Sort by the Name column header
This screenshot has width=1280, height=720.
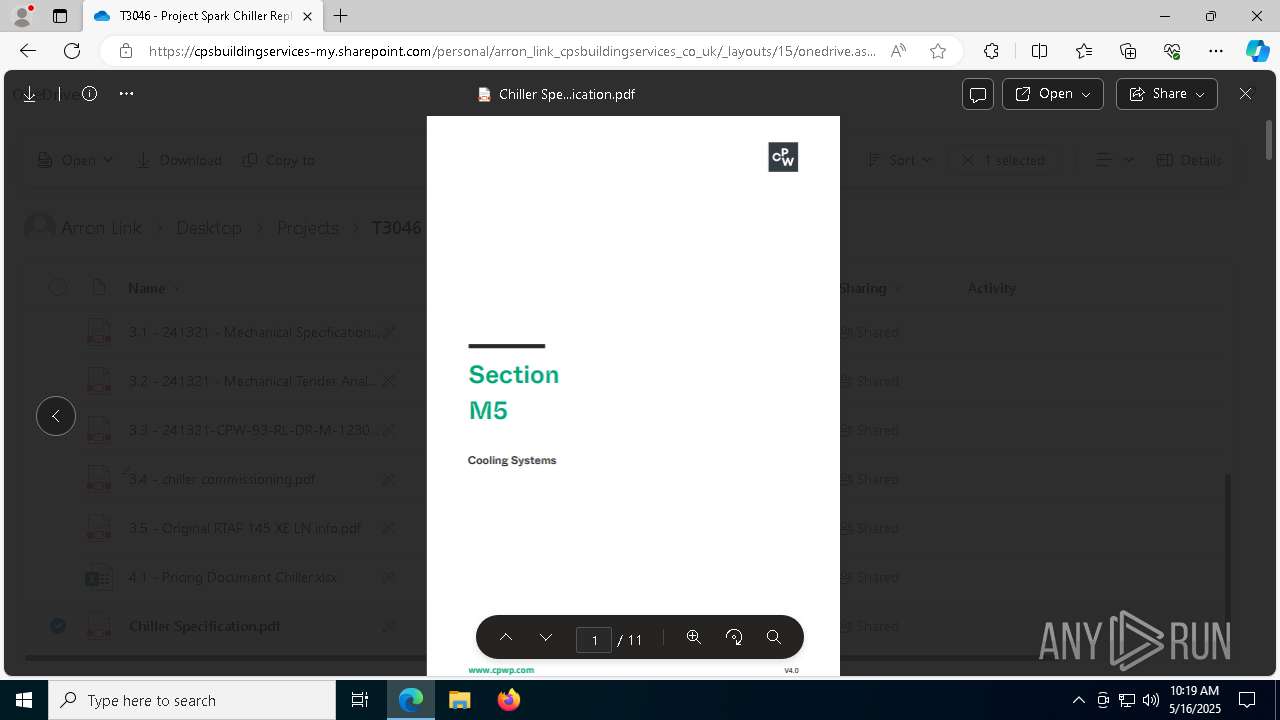(x=146, y=288)
